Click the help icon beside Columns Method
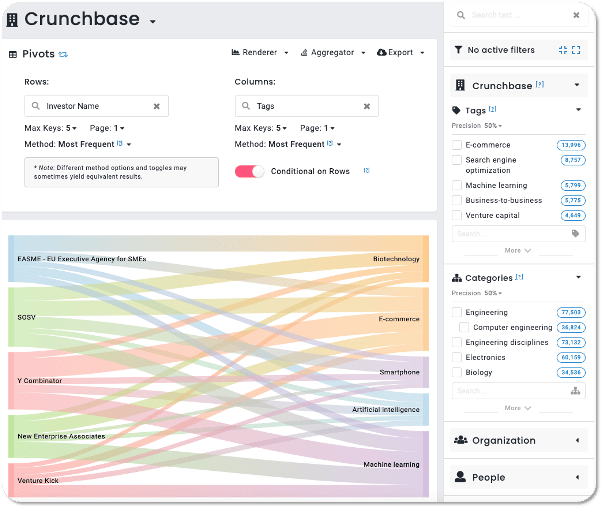 tap(330, 143)
